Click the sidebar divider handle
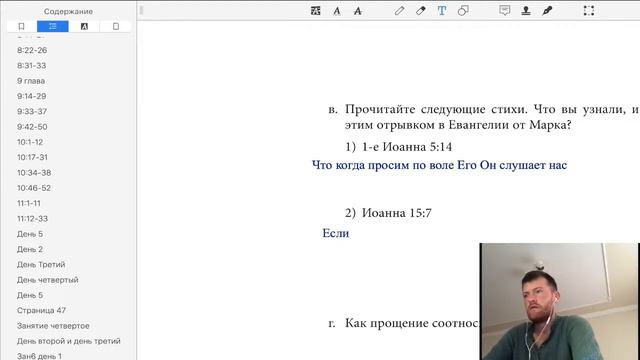The height and width of the screenshot is (360, 640). (x=141, y=11)
